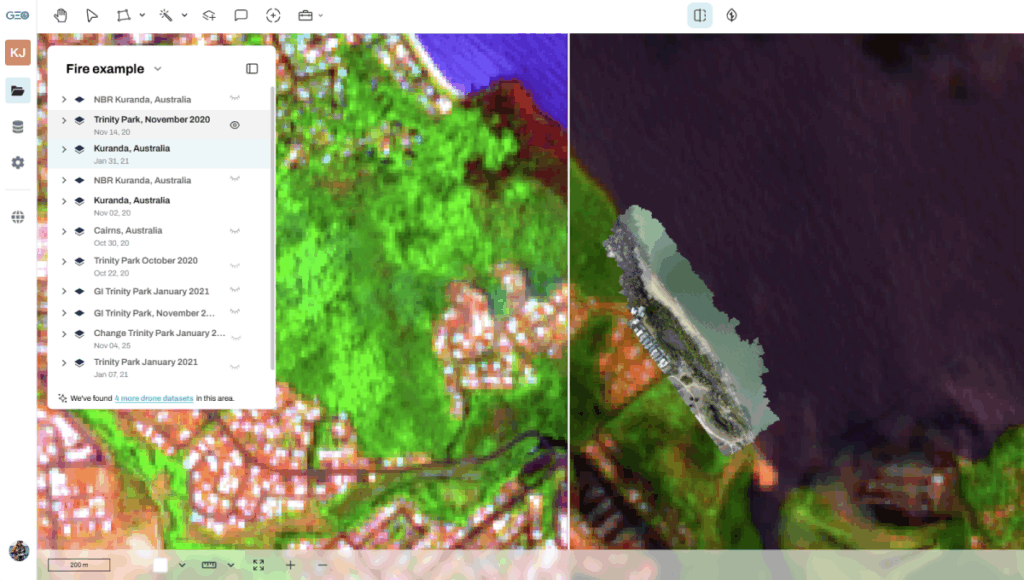The height and width of the screenshot is (580, 1024).
Task: Open the database sidebar icon
Action: pyautogui.click(x=18, y=127)
